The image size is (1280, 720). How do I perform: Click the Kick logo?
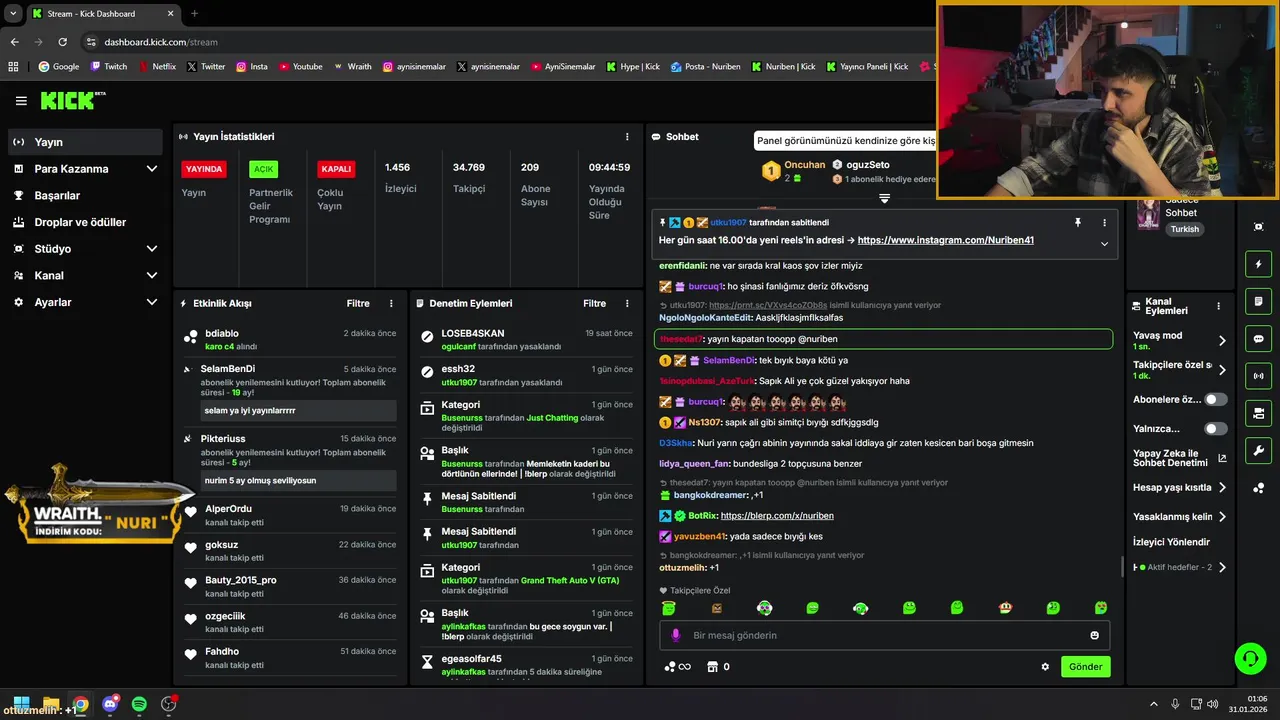pos(72,100)
